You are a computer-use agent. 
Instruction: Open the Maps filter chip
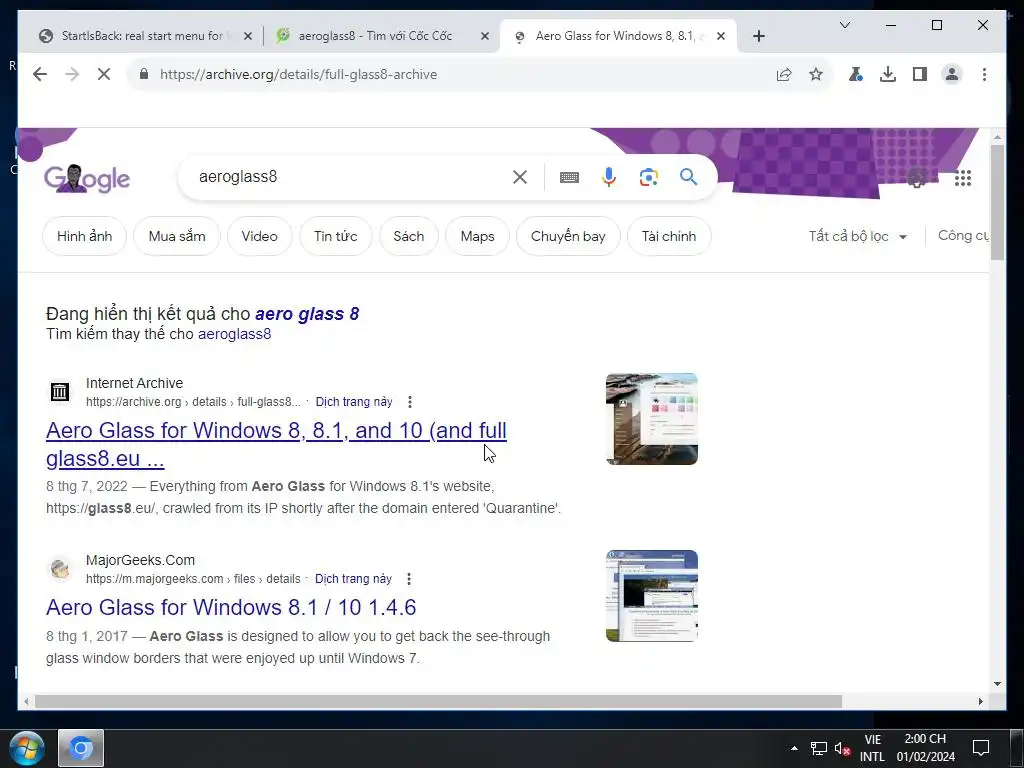tap(477, 236)
